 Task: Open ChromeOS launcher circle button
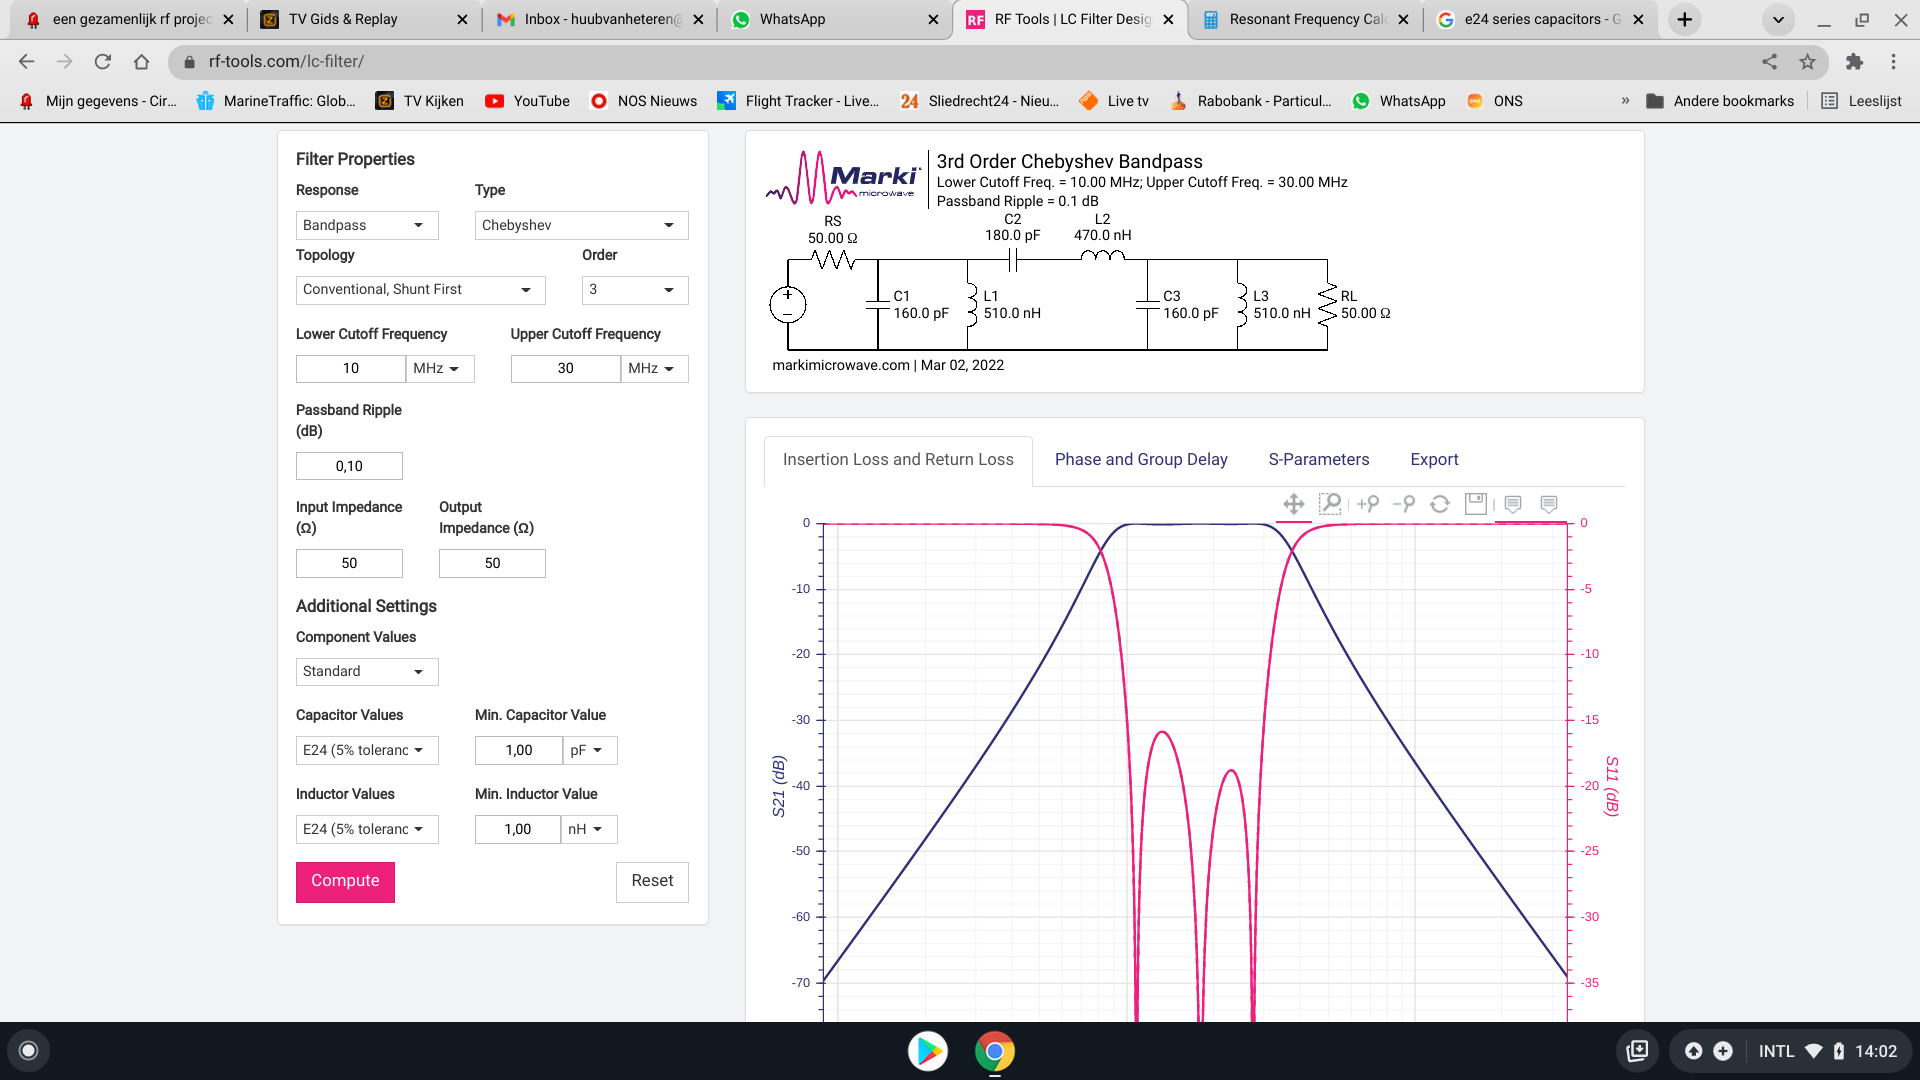(x=29, y=1051)
